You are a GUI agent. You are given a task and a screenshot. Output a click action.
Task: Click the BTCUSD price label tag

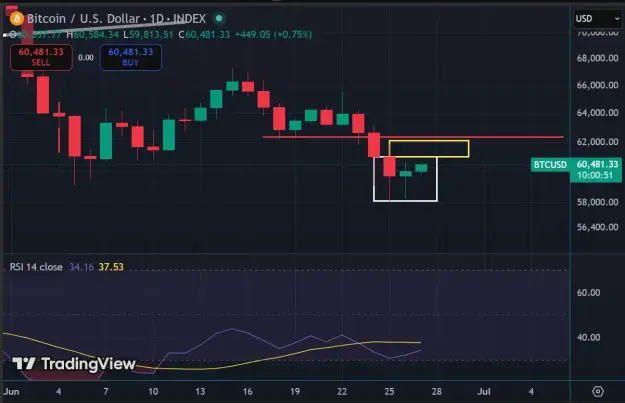pyautogui.click(x=550, y=165)
